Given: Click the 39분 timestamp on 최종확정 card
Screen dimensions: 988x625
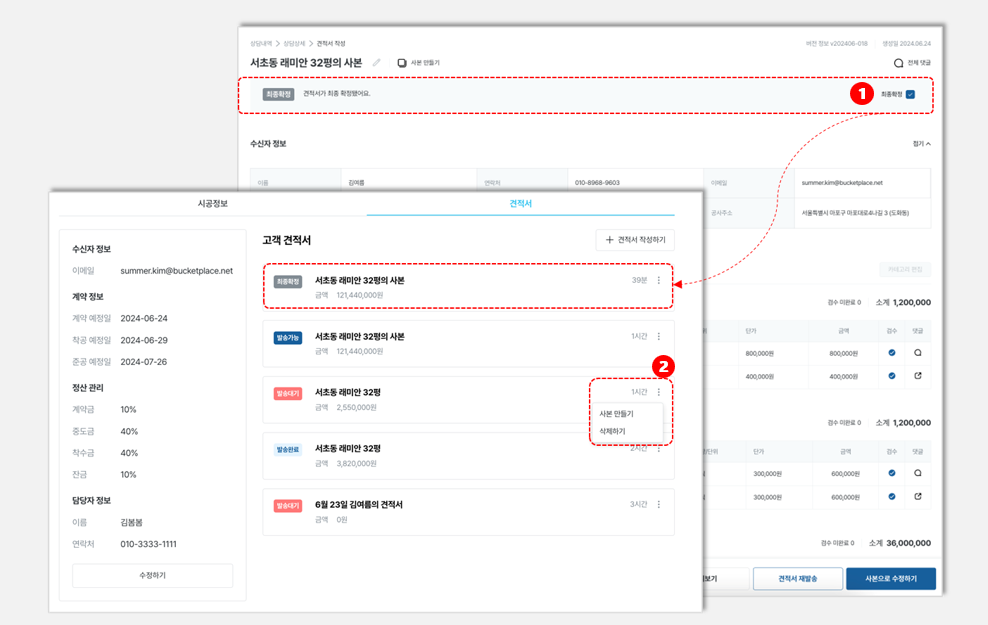Looking at the screenshot, I should tap(639, 280).
